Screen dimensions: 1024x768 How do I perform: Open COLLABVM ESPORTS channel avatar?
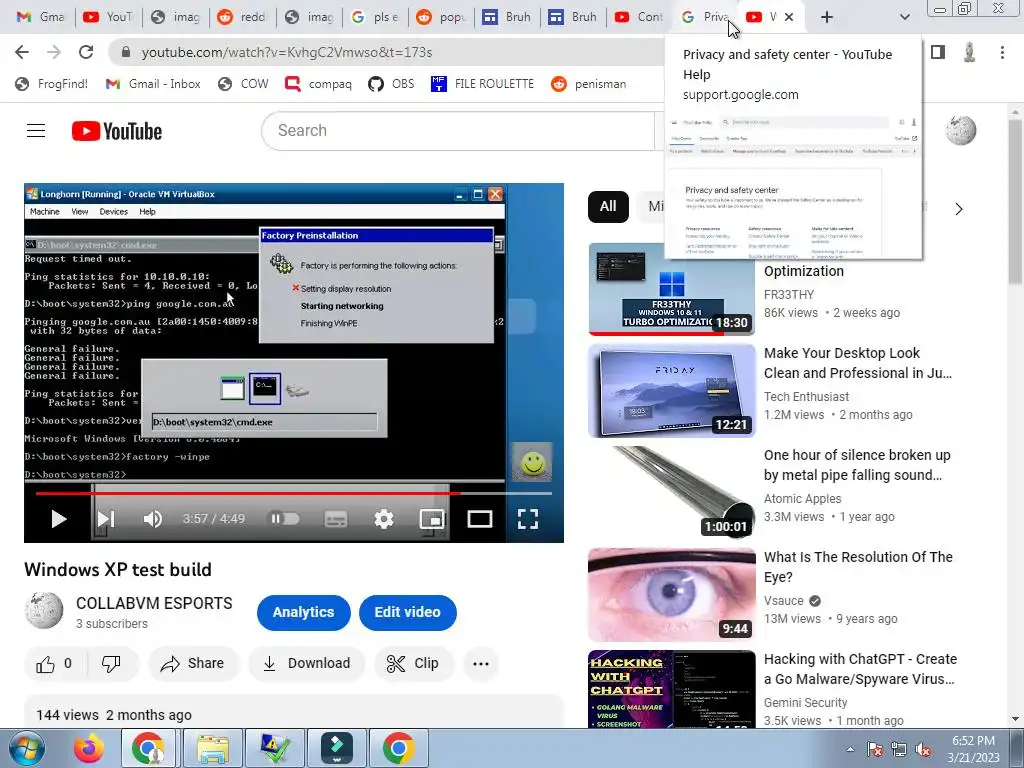click(x=44, y=611)
